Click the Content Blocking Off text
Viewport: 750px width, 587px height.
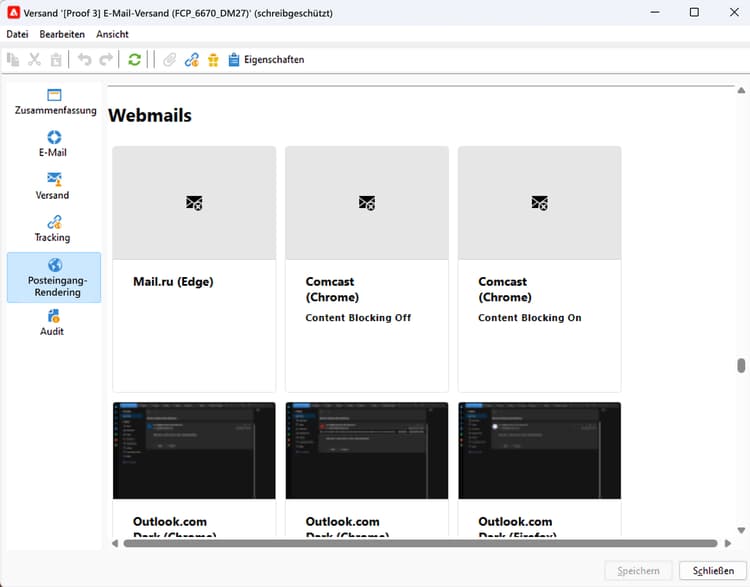(x=358, y=318)
